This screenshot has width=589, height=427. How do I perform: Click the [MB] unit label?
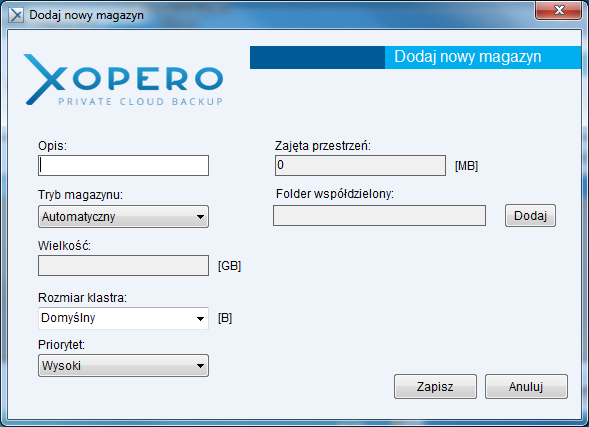pos(466,166)
